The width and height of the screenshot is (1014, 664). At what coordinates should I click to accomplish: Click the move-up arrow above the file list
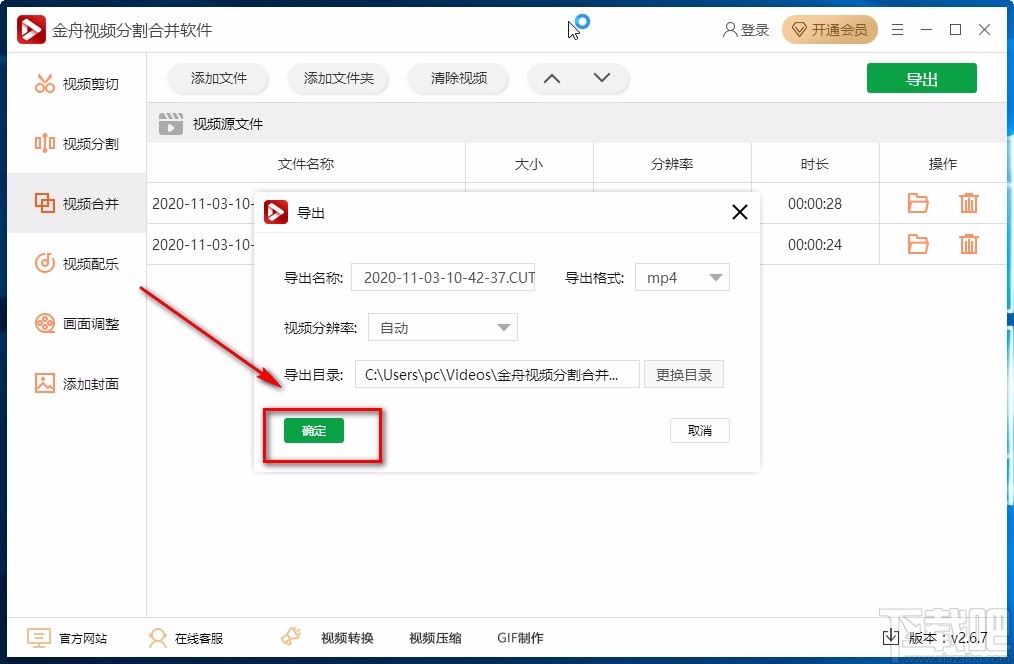551,77
